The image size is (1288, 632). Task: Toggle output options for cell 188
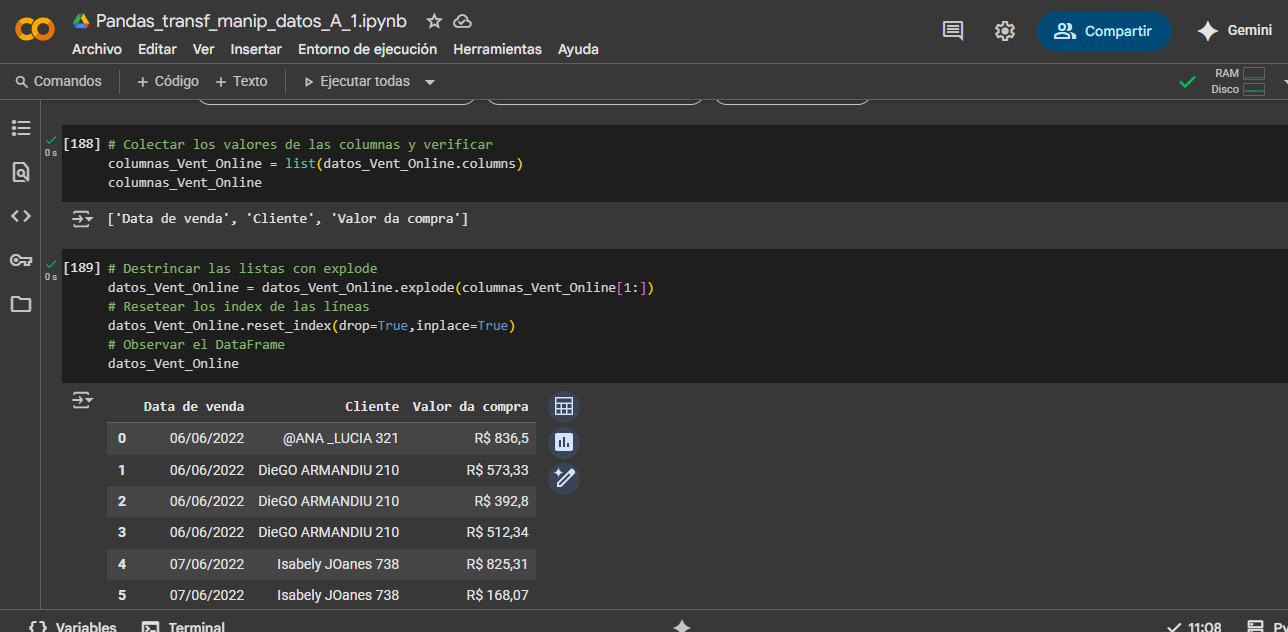(82, 218)
